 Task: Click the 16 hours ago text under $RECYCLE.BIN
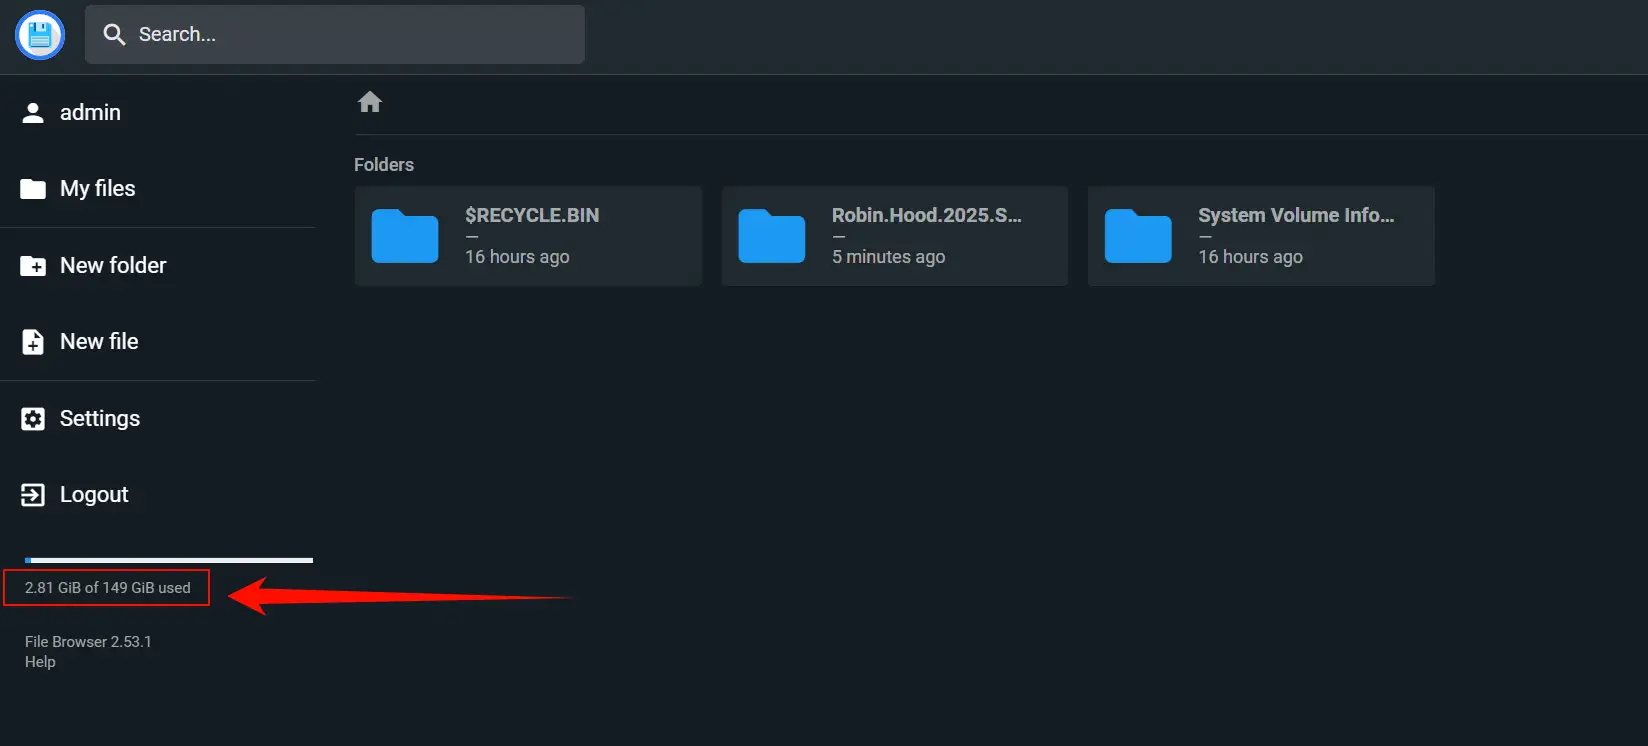click(517, 257)
